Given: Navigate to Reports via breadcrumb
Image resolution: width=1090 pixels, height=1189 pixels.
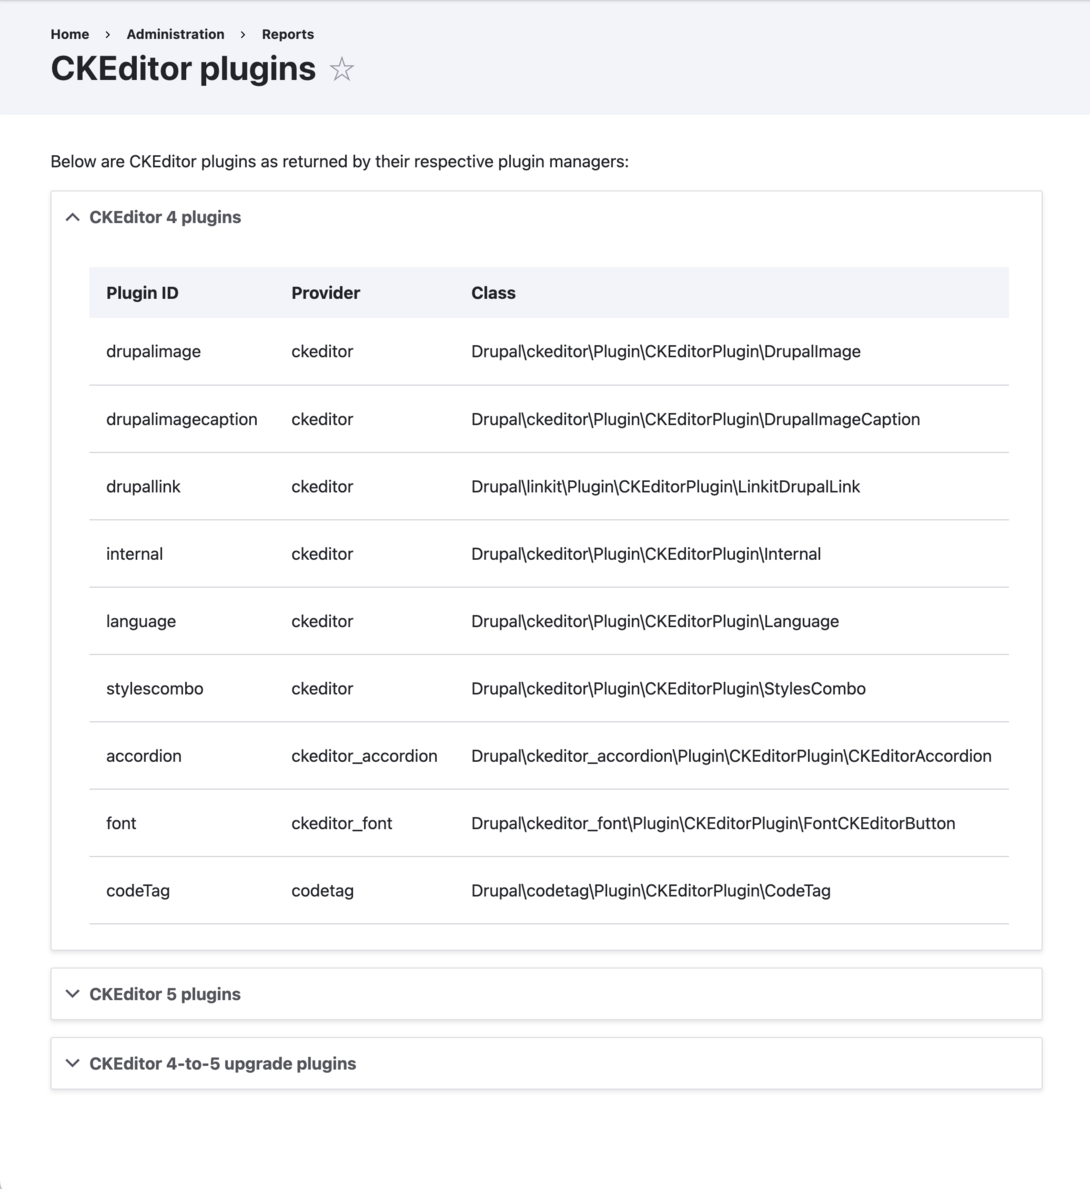Looking at the screenshot, I should point(287,34).
